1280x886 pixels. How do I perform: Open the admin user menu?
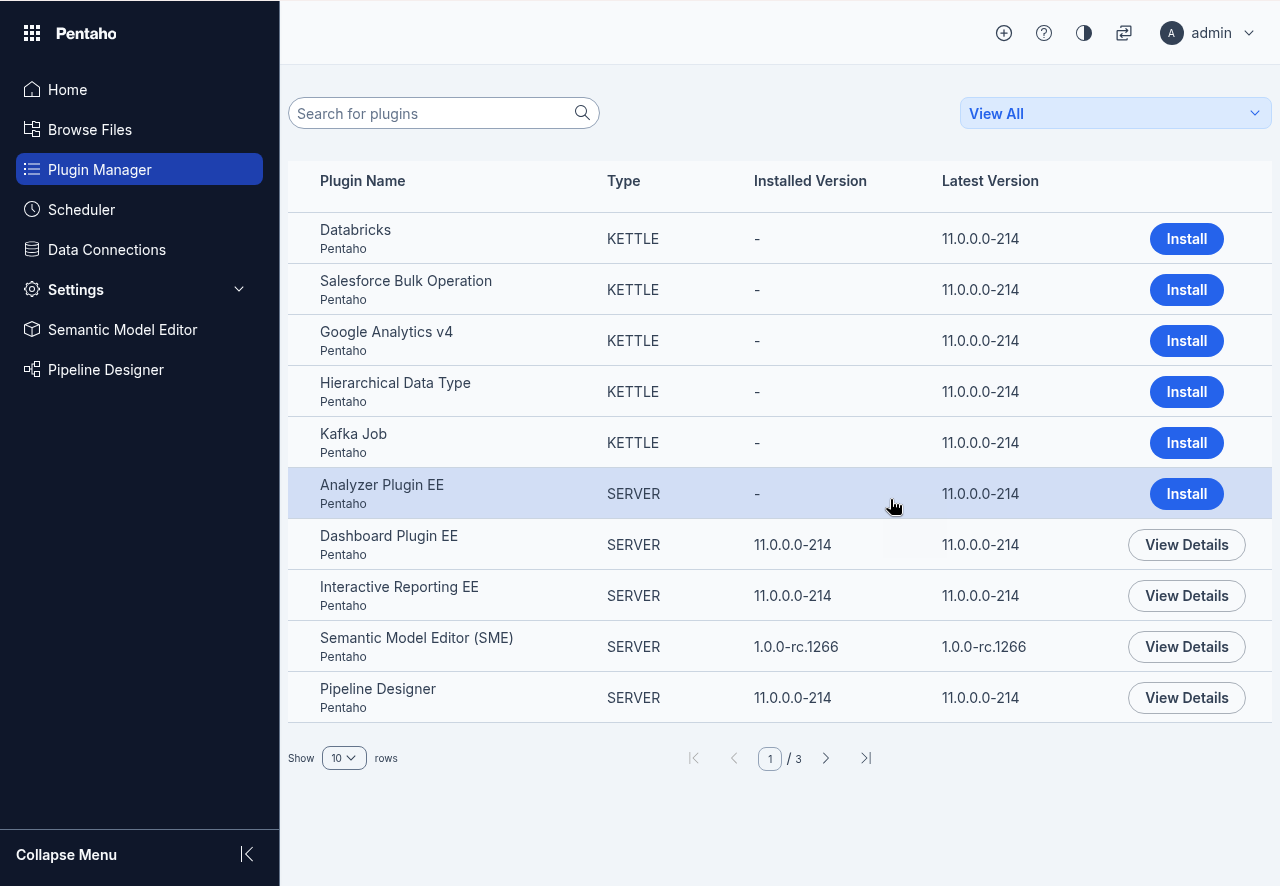[x=1207, y=33]
